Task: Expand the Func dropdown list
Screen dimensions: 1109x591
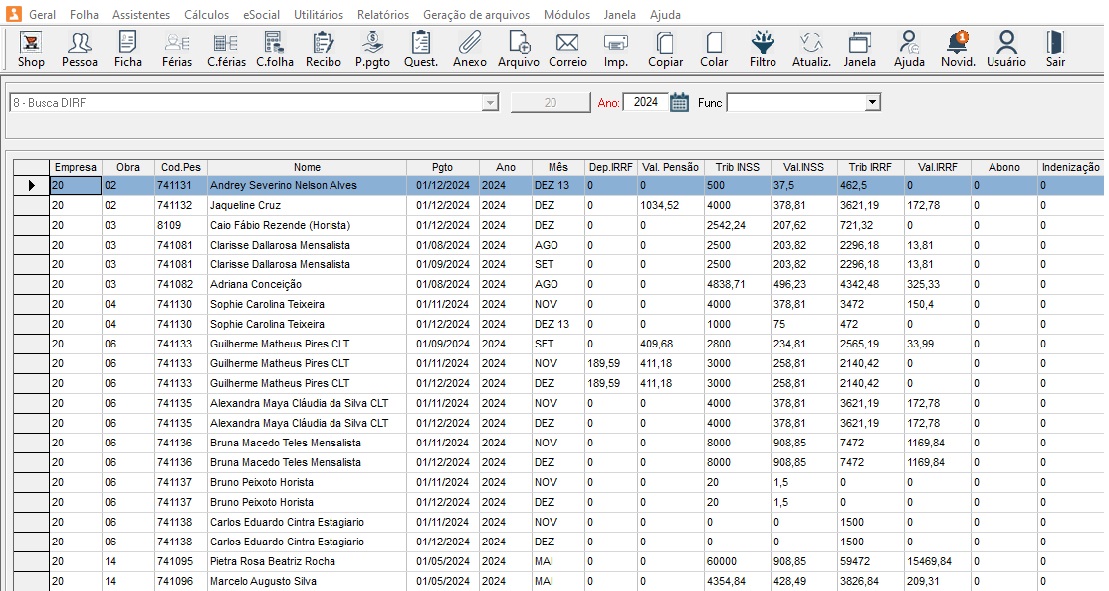Action: tap(872, 103)
